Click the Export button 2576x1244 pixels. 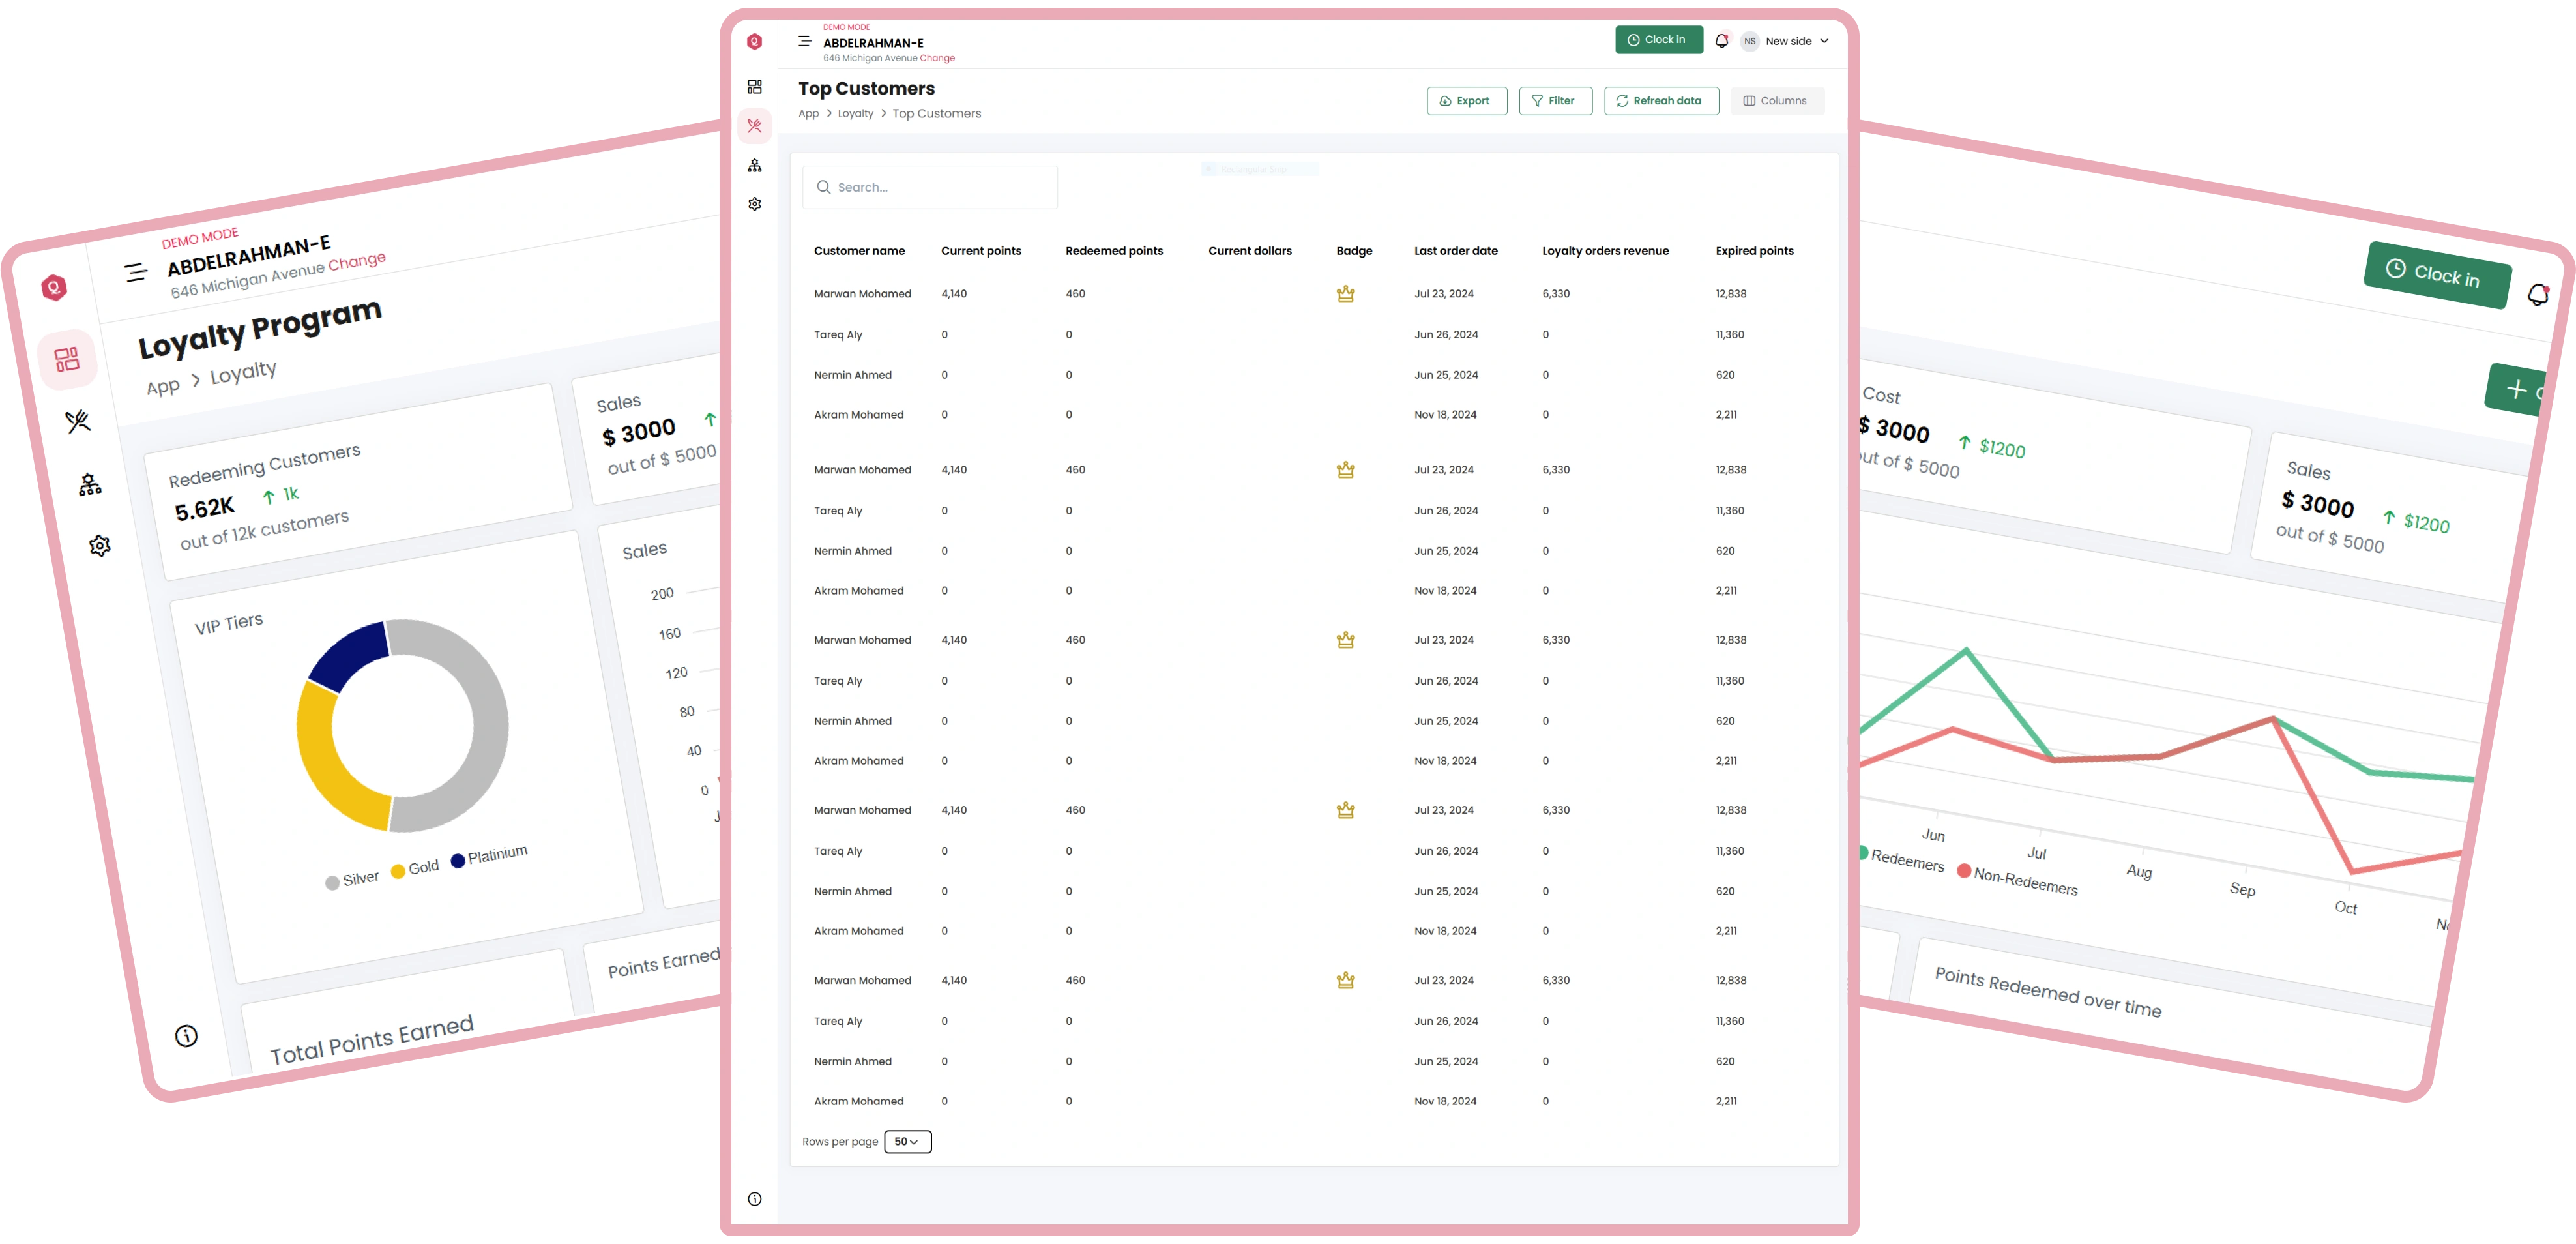(1466, 101)
